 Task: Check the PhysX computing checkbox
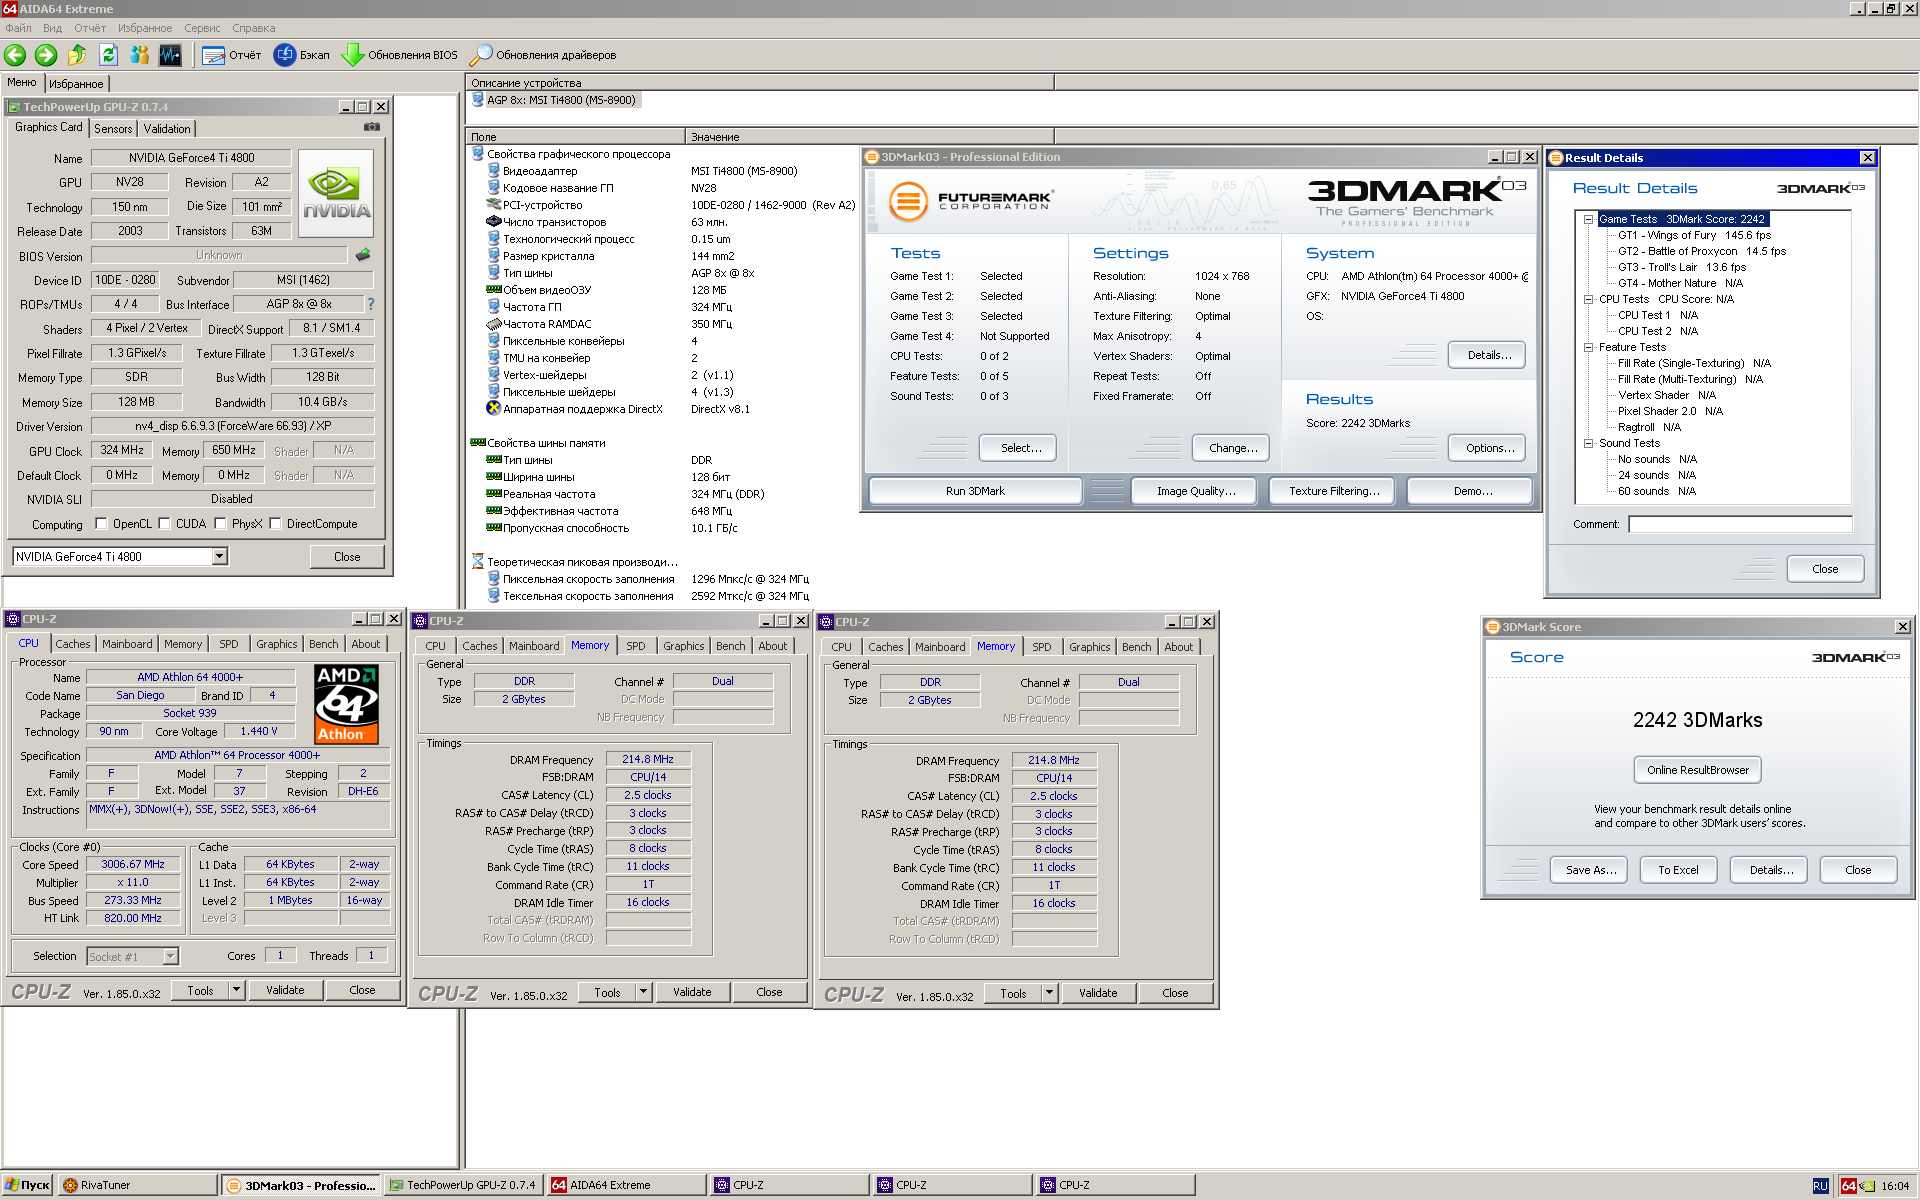pyautogui.click(x=220, y=524)
